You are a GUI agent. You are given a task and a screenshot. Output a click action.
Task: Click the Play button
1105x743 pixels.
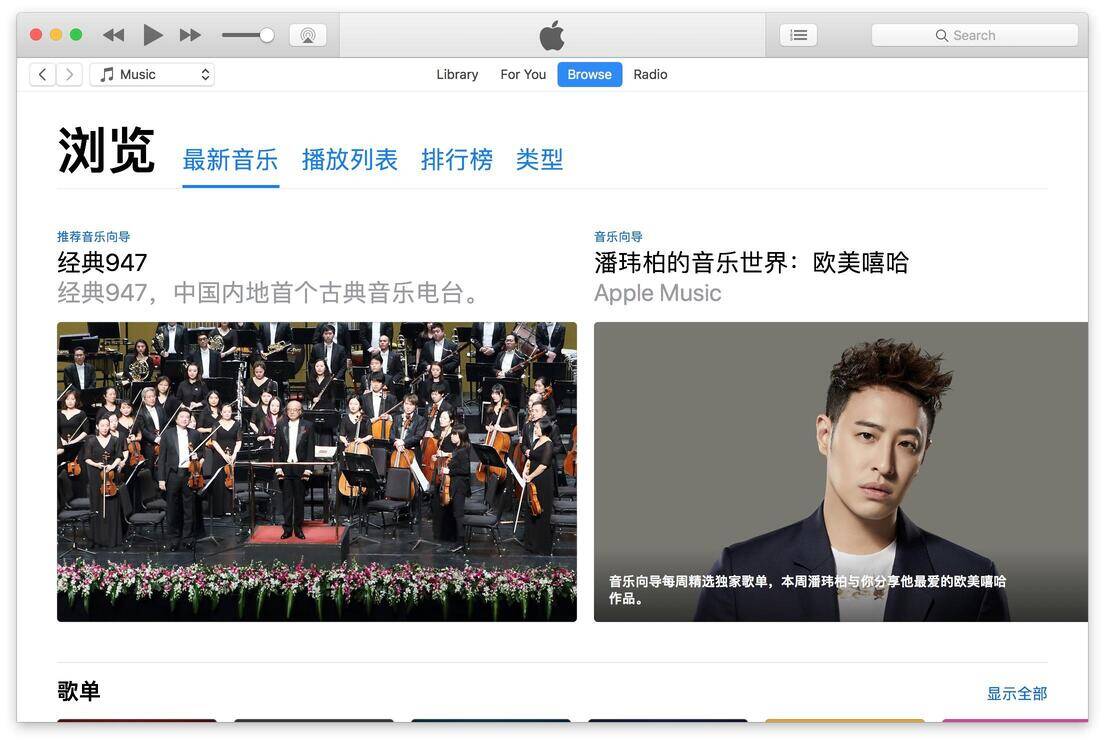coord(152,35)
